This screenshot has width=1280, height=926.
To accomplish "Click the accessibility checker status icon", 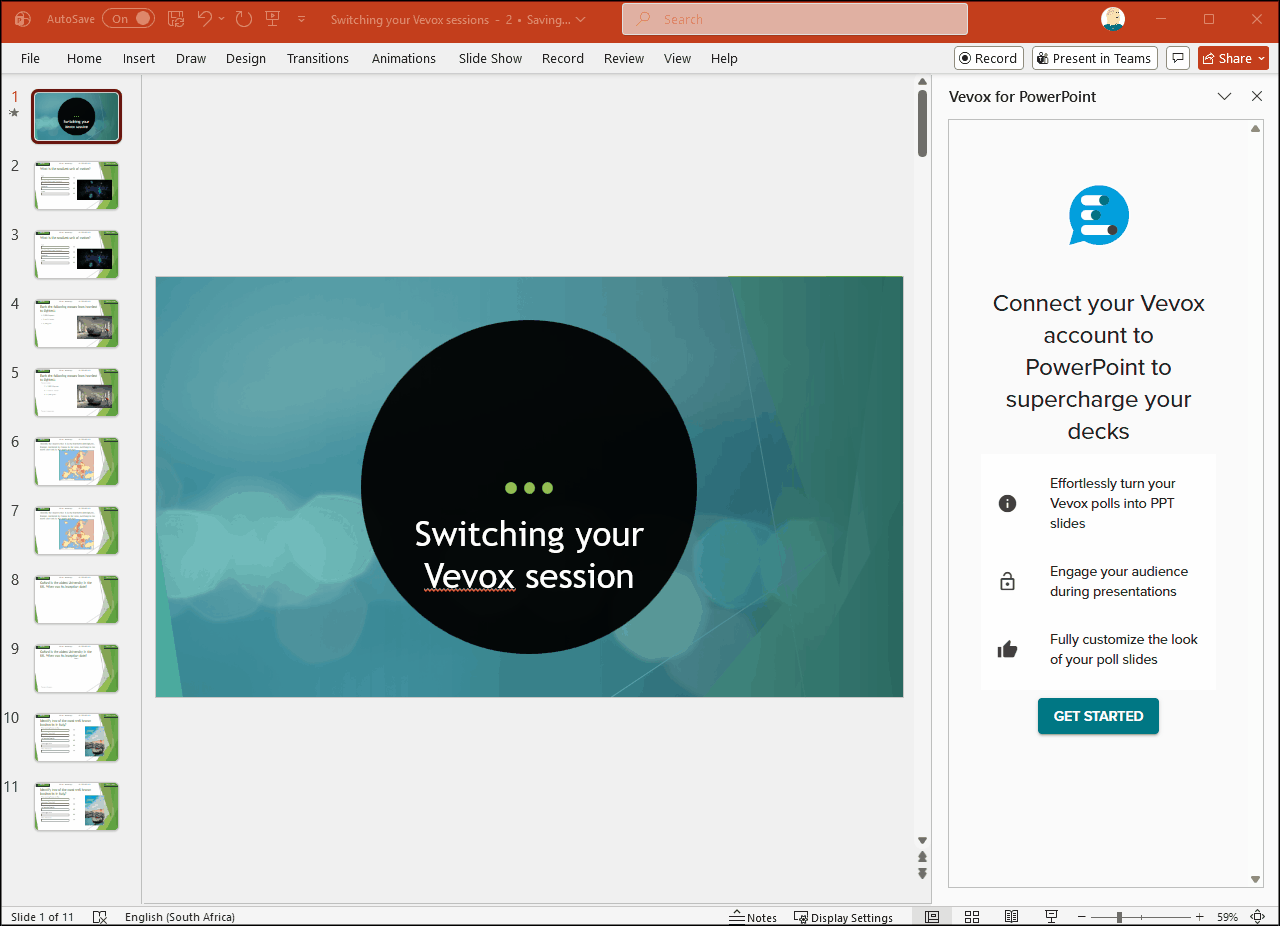I will coord(100,917).
